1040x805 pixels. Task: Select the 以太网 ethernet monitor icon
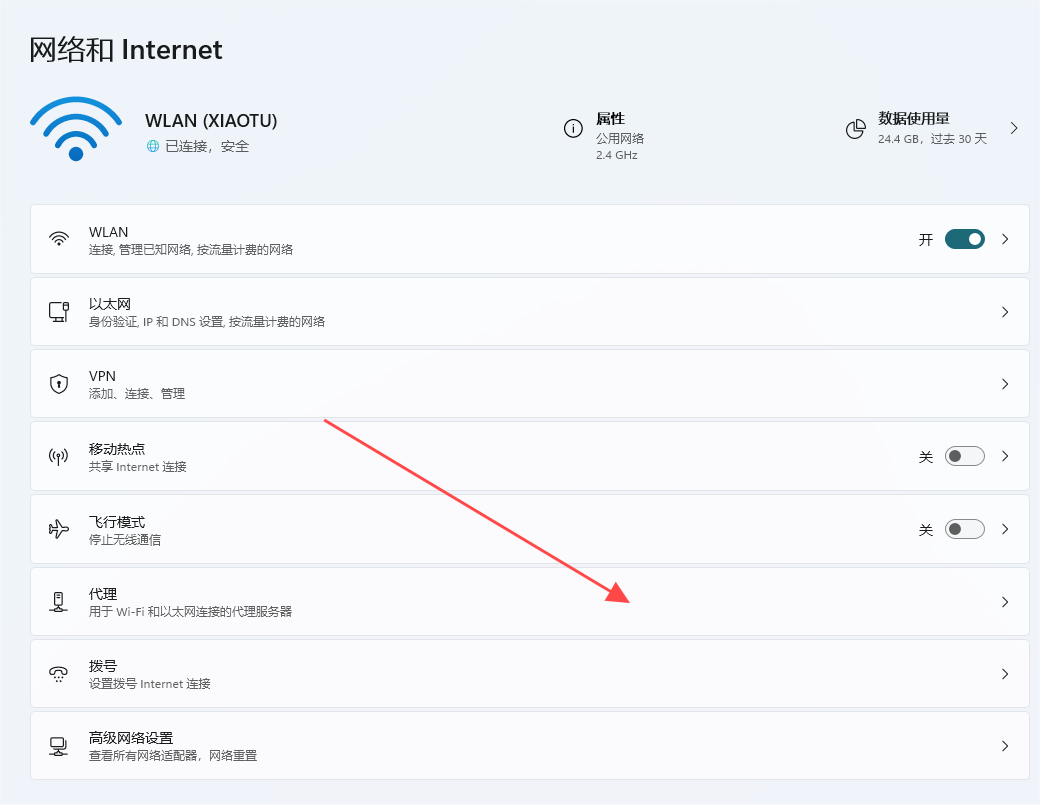click(x=59, y=311)
